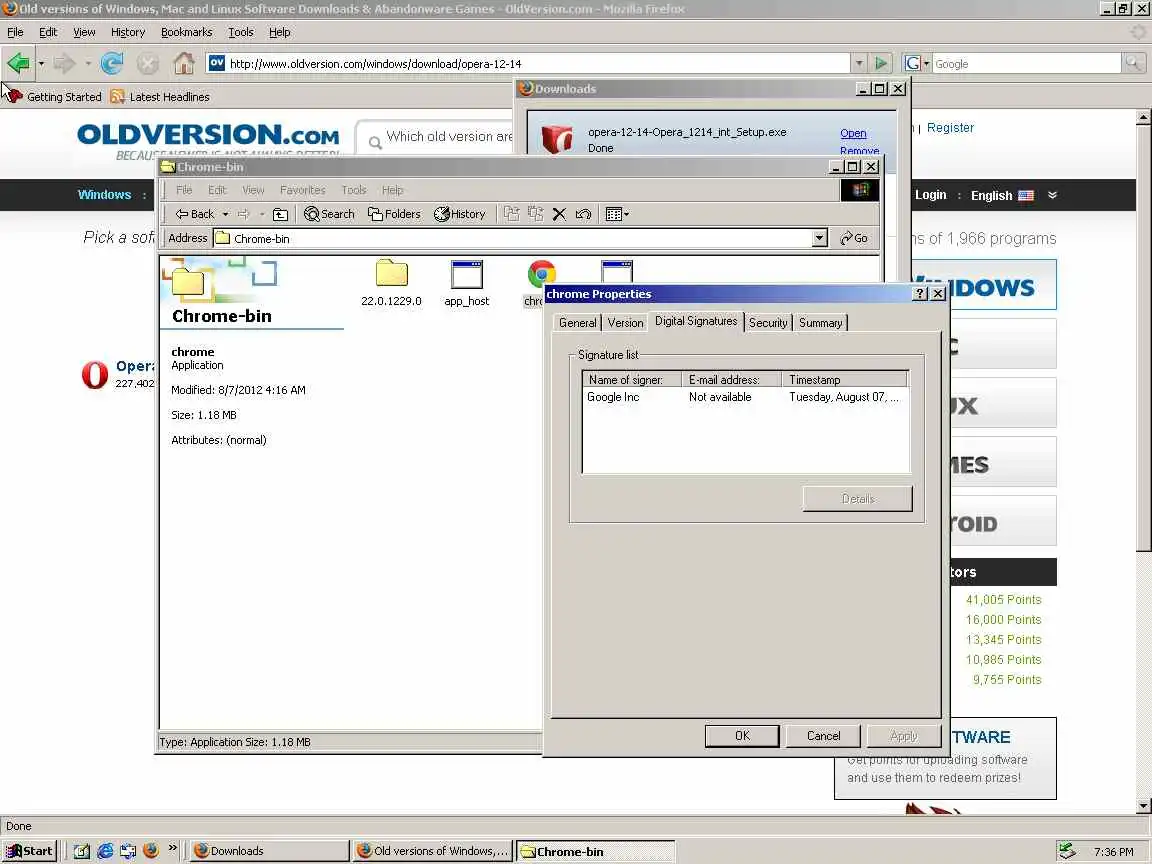The image size is (1152, 864).
Task: Open Firefox Tools menu
Action: click(241, 32)
